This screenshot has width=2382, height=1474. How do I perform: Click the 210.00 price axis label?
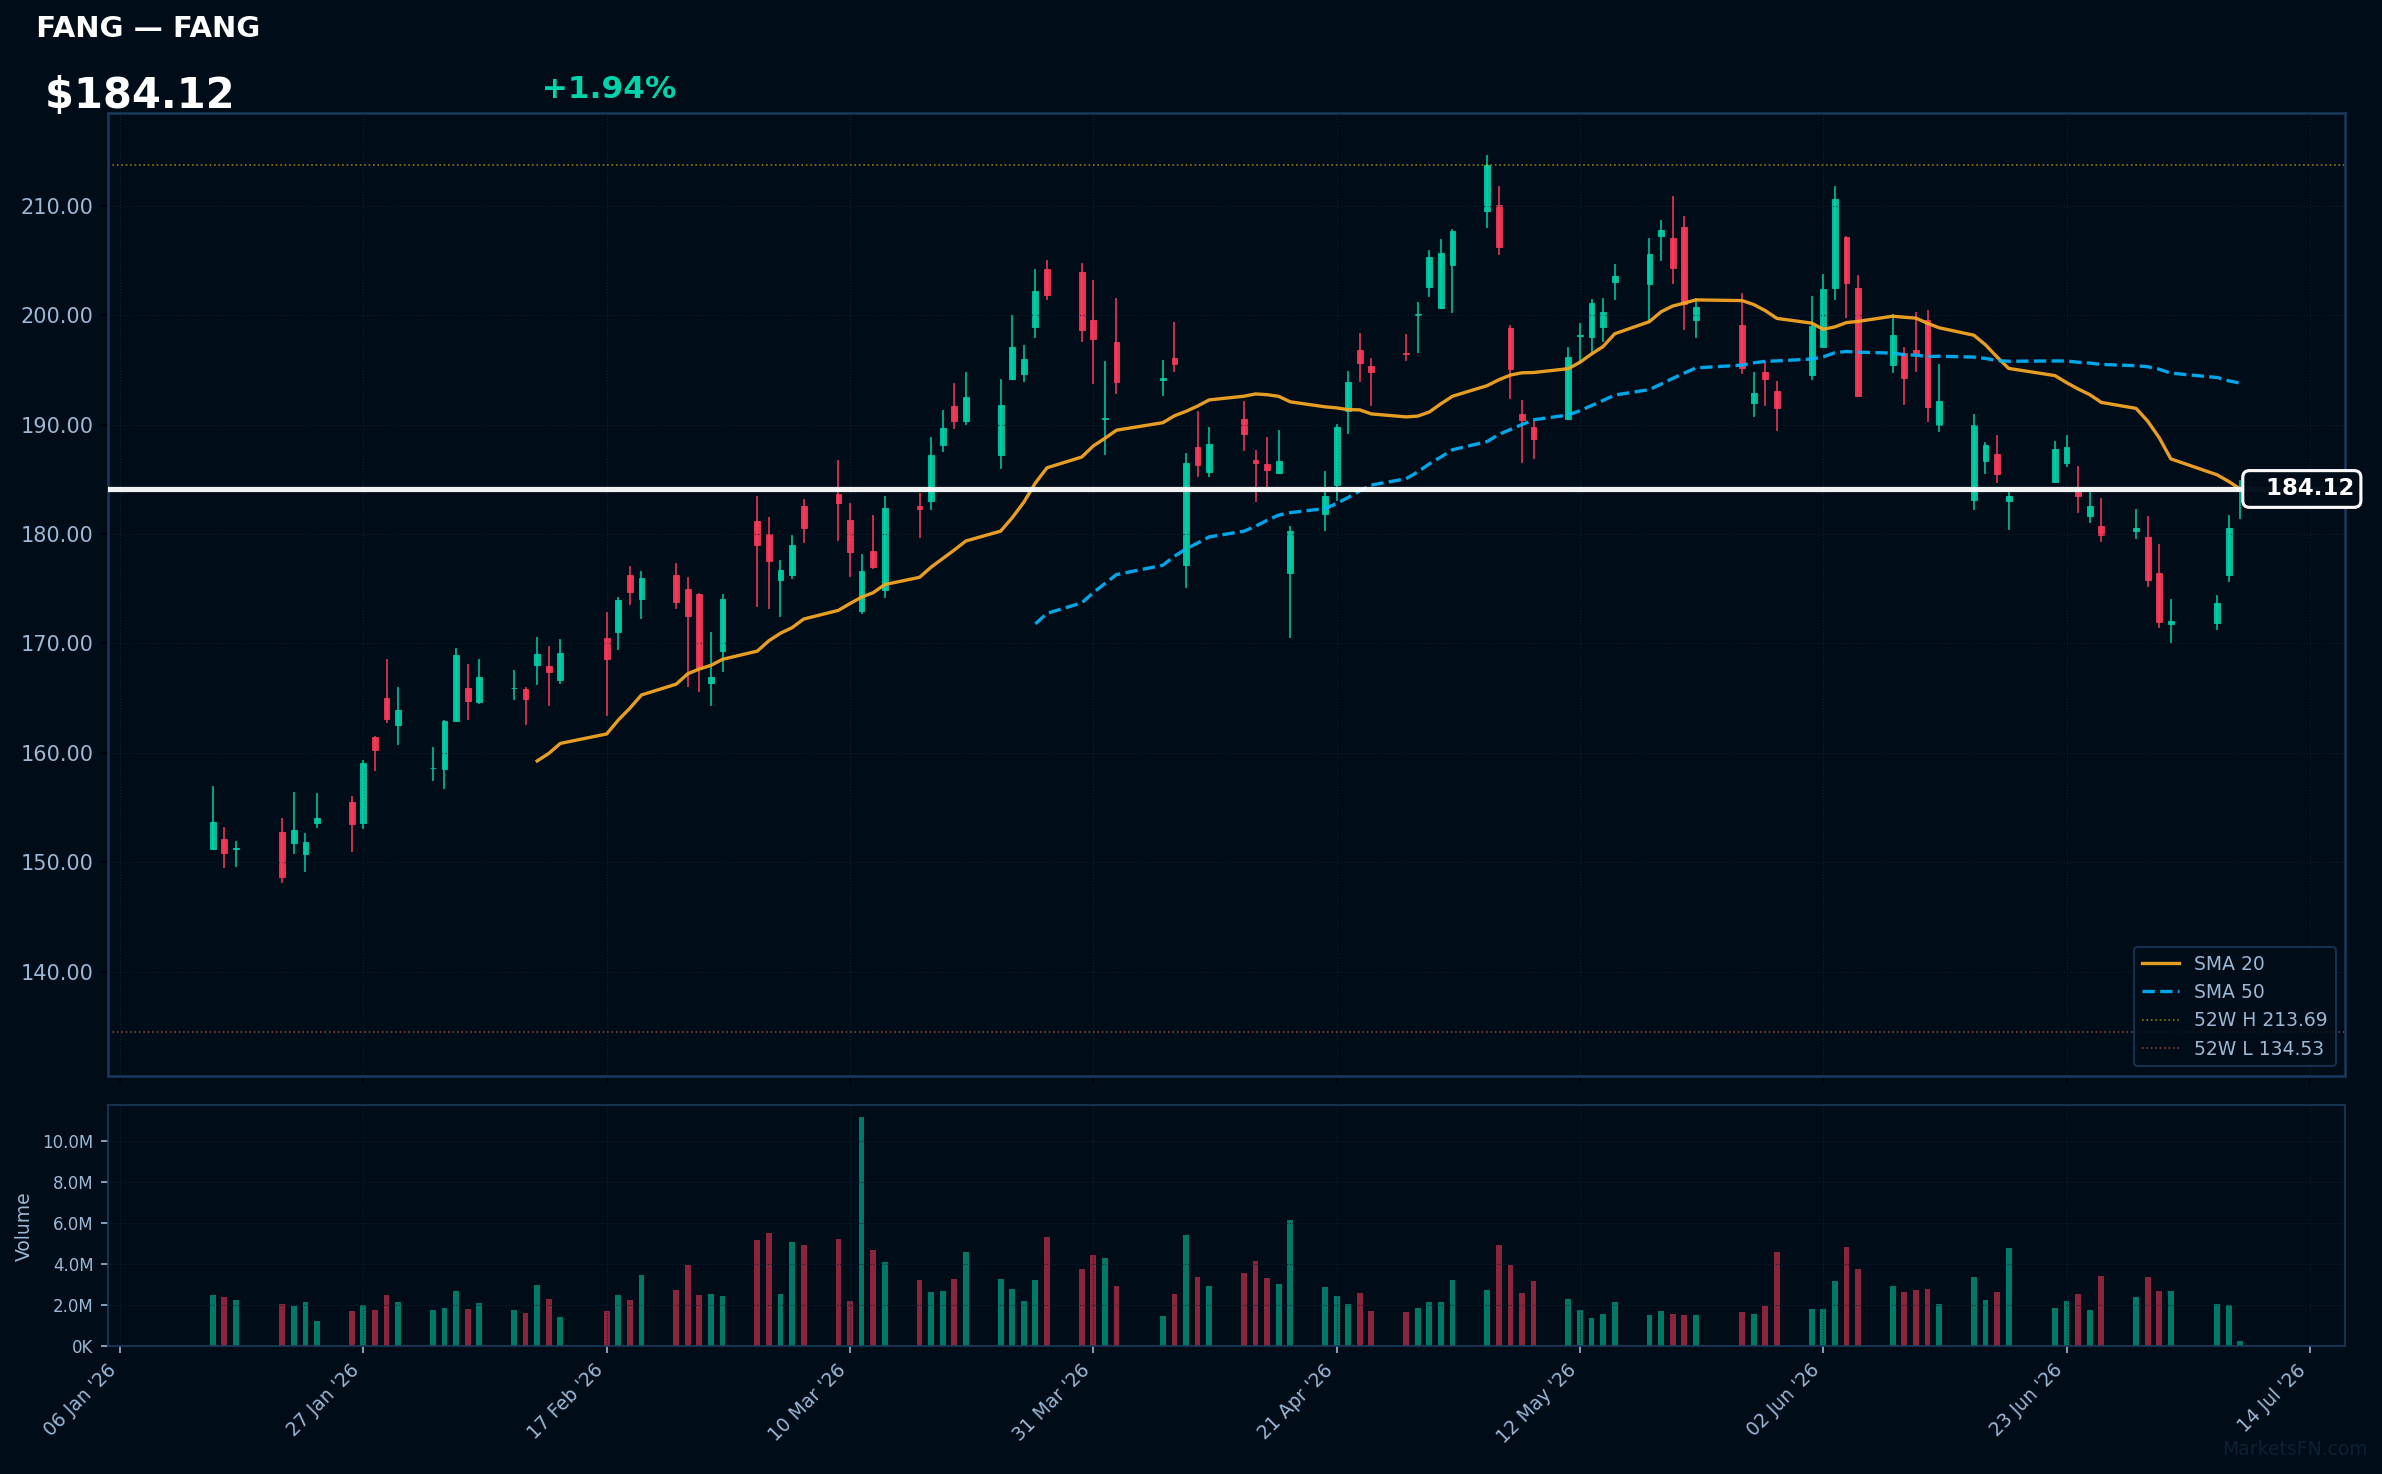coord(57,207)
